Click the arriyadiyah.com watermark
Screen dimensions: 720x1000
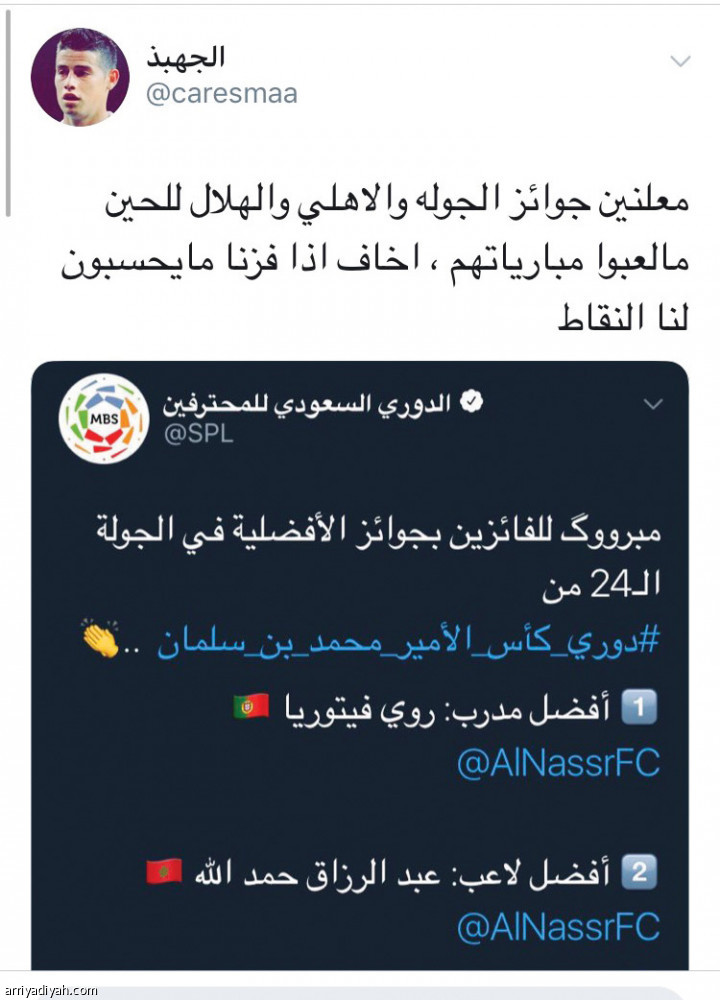click(x=48, y=990)
